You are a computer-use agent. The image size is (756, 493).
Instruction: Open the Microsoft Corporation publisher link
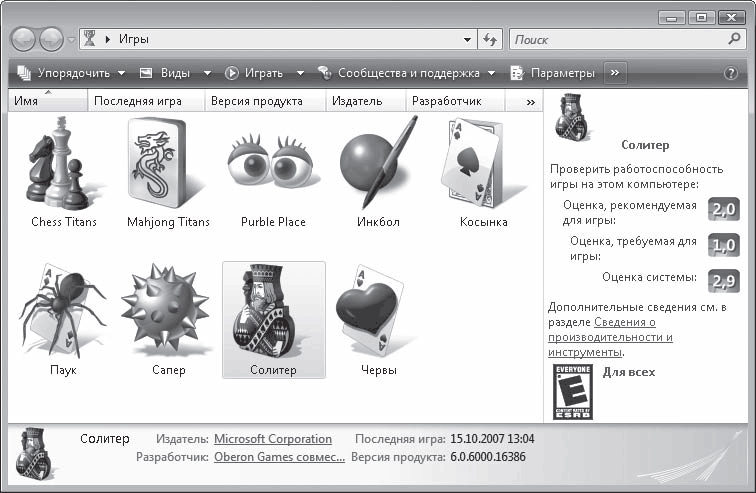pos(273,439)
